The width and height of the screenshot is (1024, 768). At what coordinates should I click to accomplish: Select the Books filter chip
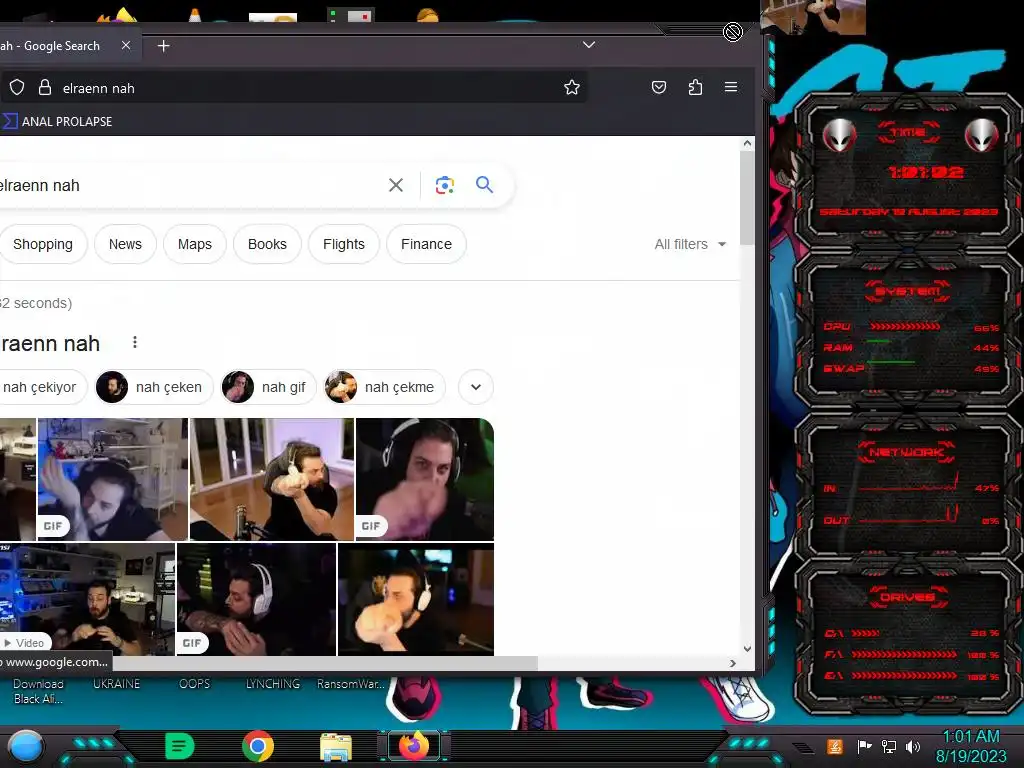pos(267,244)
